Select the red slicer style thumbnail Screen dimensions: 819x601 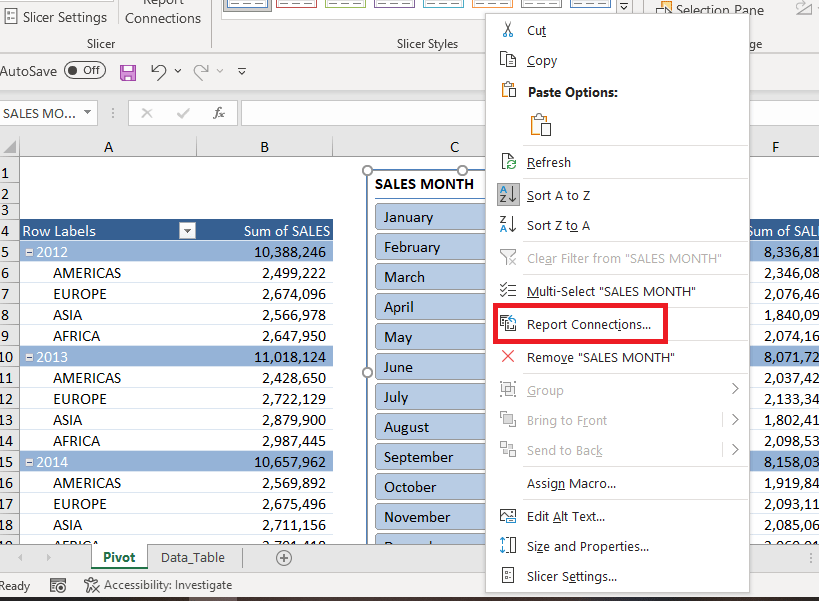coord(297,3)
